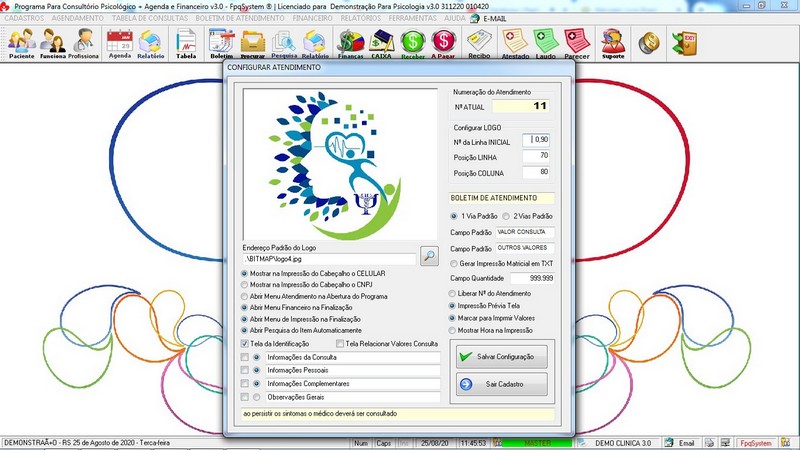This screenshot has height=450, width=800.
Task: Open the Relatório icon next to Pesquisa
Action: pyautogui.click(x=315, y=43)
